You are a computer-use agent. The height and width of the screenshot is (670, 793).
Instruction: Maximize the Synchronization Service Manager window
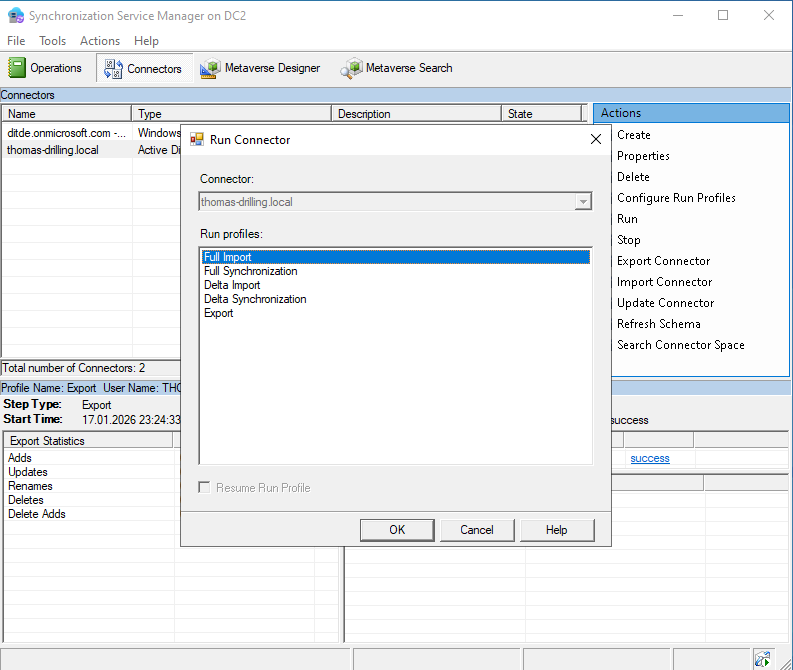click(x=723, y=16)
